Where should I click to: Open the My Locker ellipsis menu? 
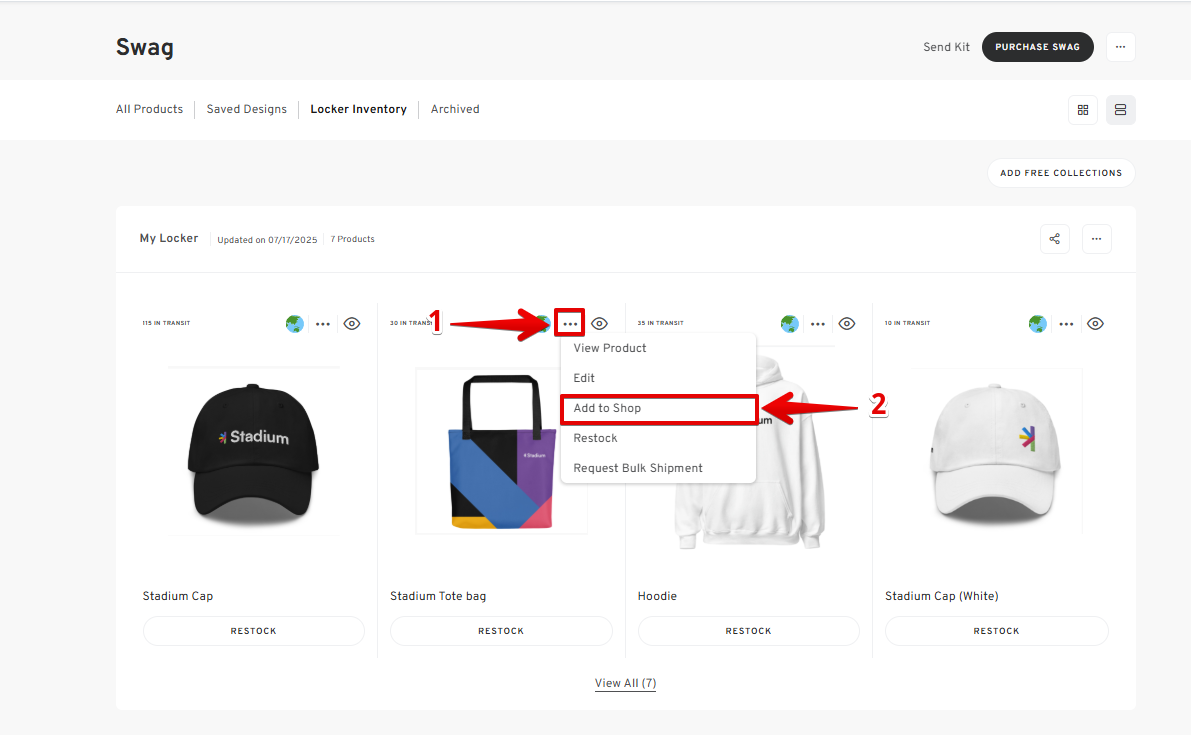(1096, 238)
